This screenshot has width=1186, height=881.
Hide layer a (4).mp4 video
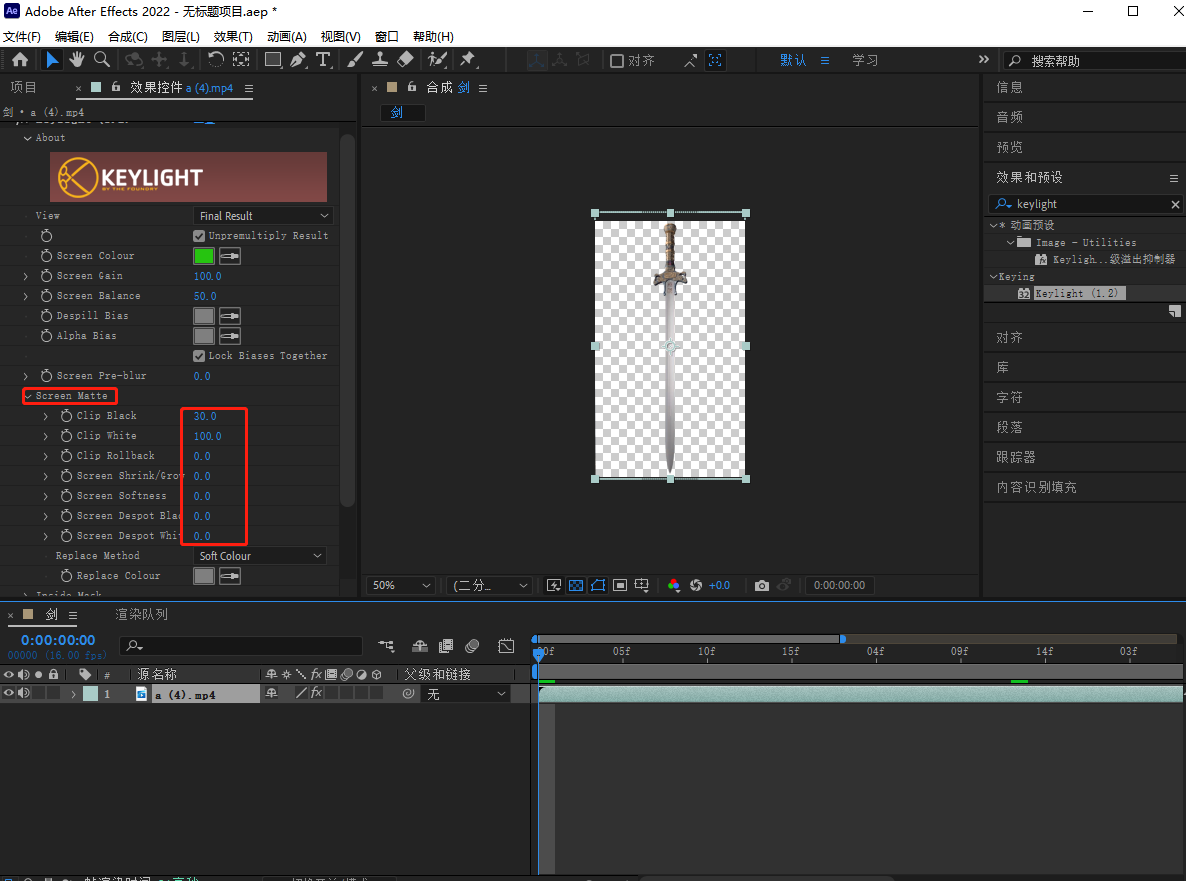[x=9, y=693]
